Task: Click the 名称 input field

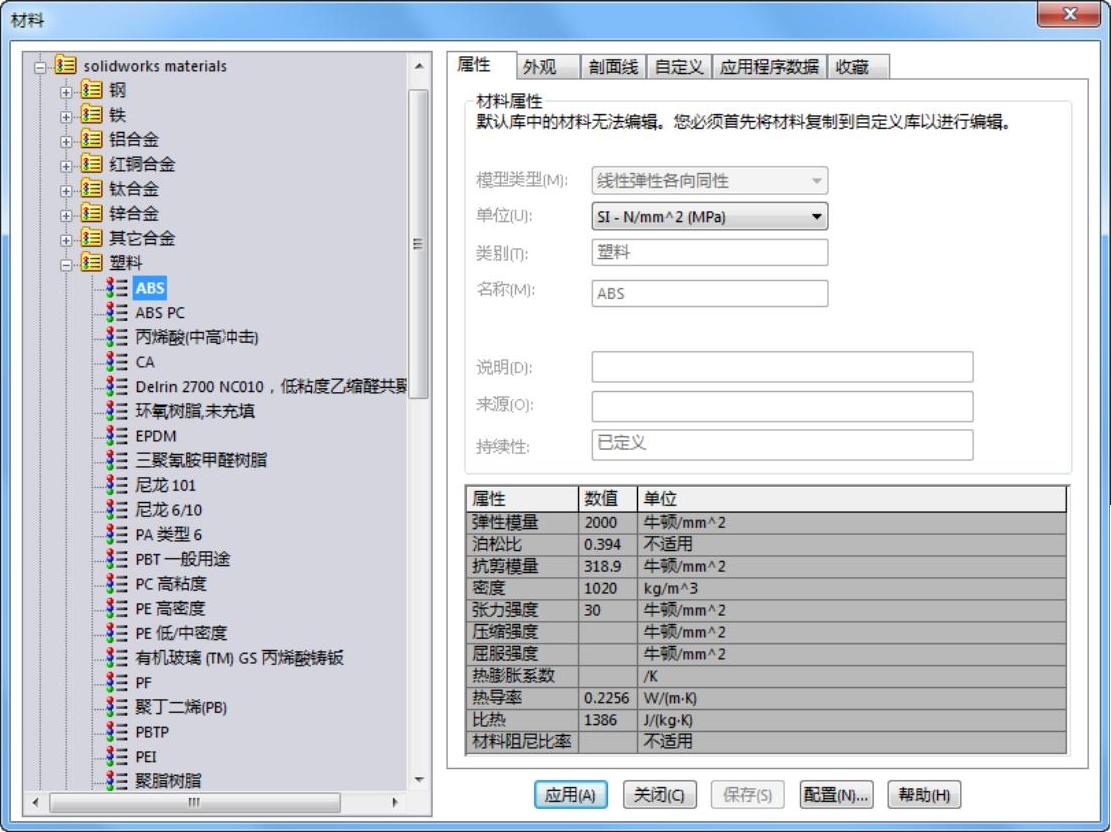Action: (x=709, y=293)
